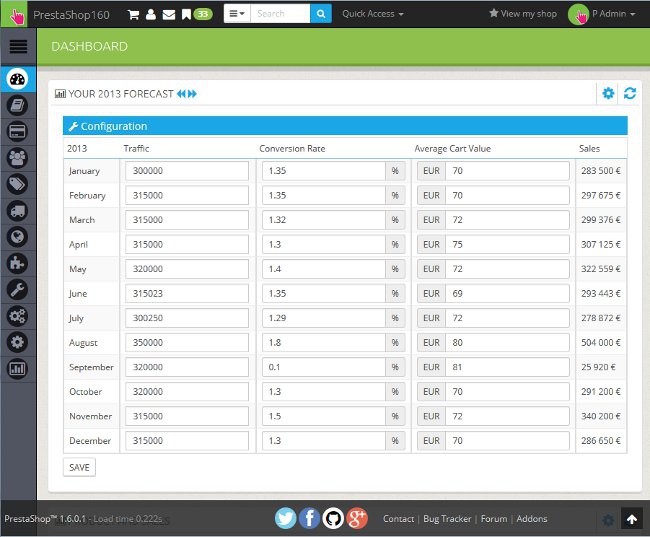Screen dimensions: 650x537
Task: Open the Stats bar chart sidebar icon
Action: tap(17, 369)
